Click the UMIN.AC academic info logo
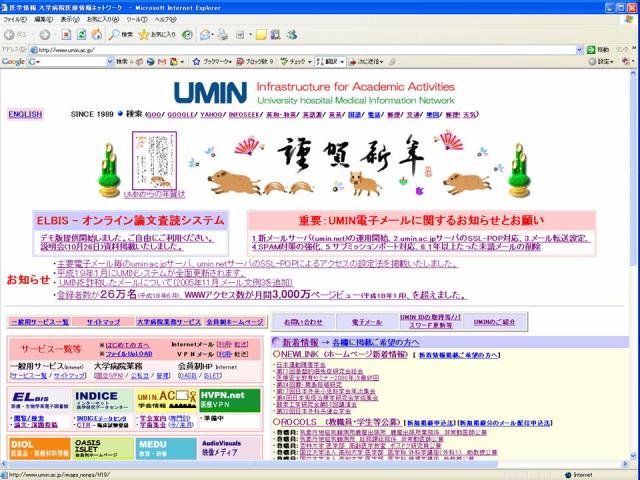The width and height of the screenshot is (640, 480). point(163,400)
